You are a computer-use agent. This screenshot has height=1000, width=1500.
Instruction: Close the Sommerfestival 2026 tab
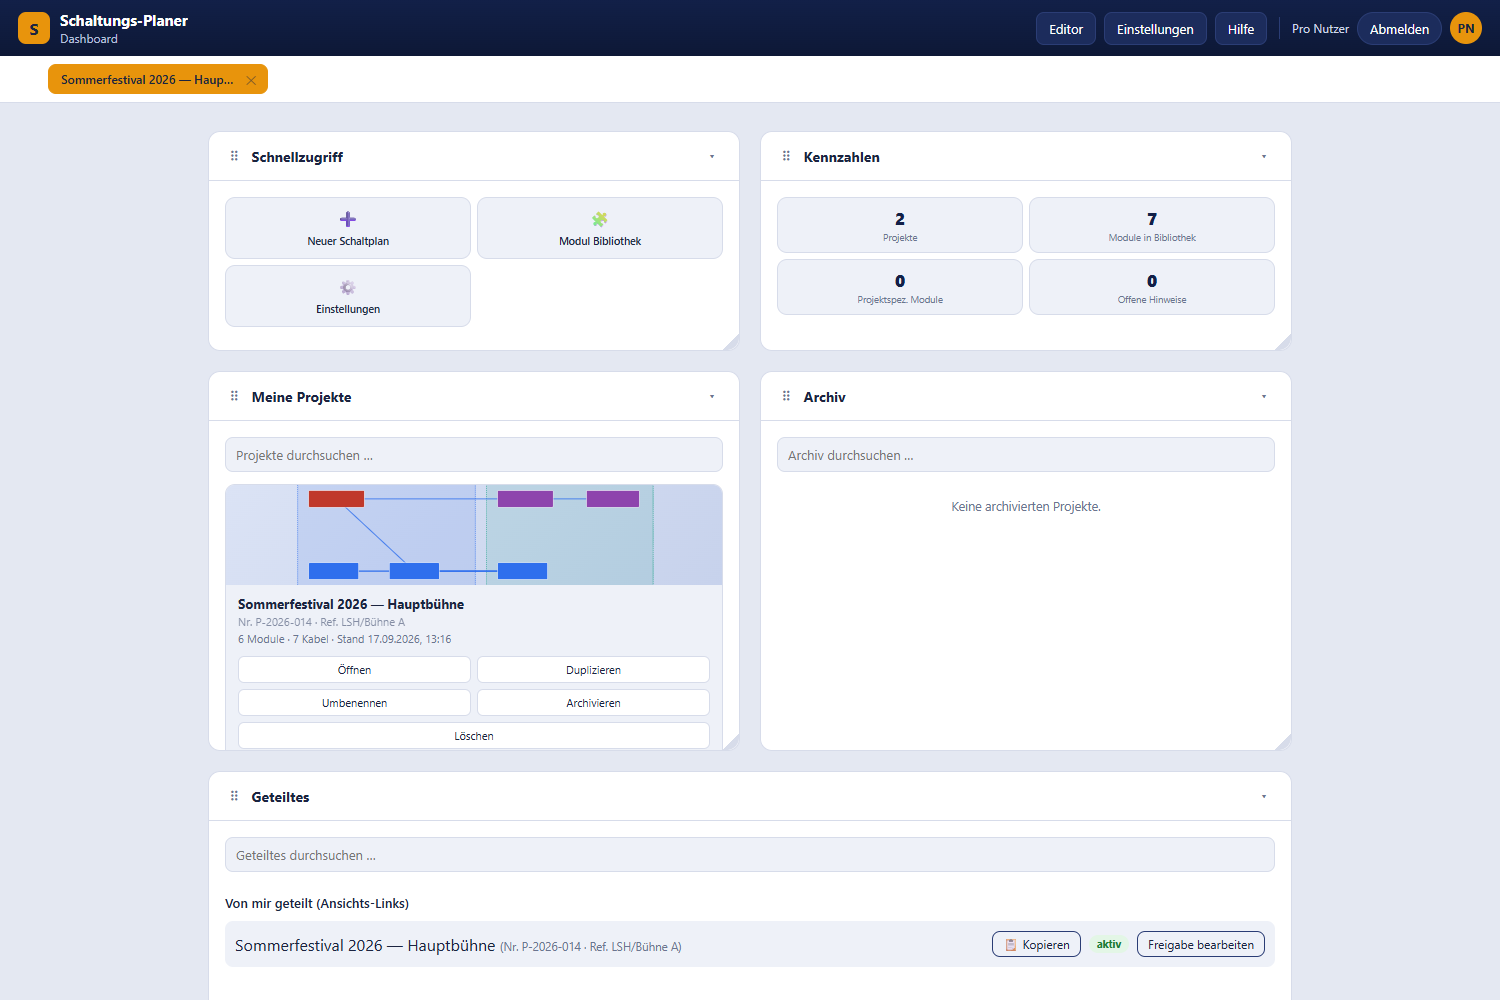[251, 80]
